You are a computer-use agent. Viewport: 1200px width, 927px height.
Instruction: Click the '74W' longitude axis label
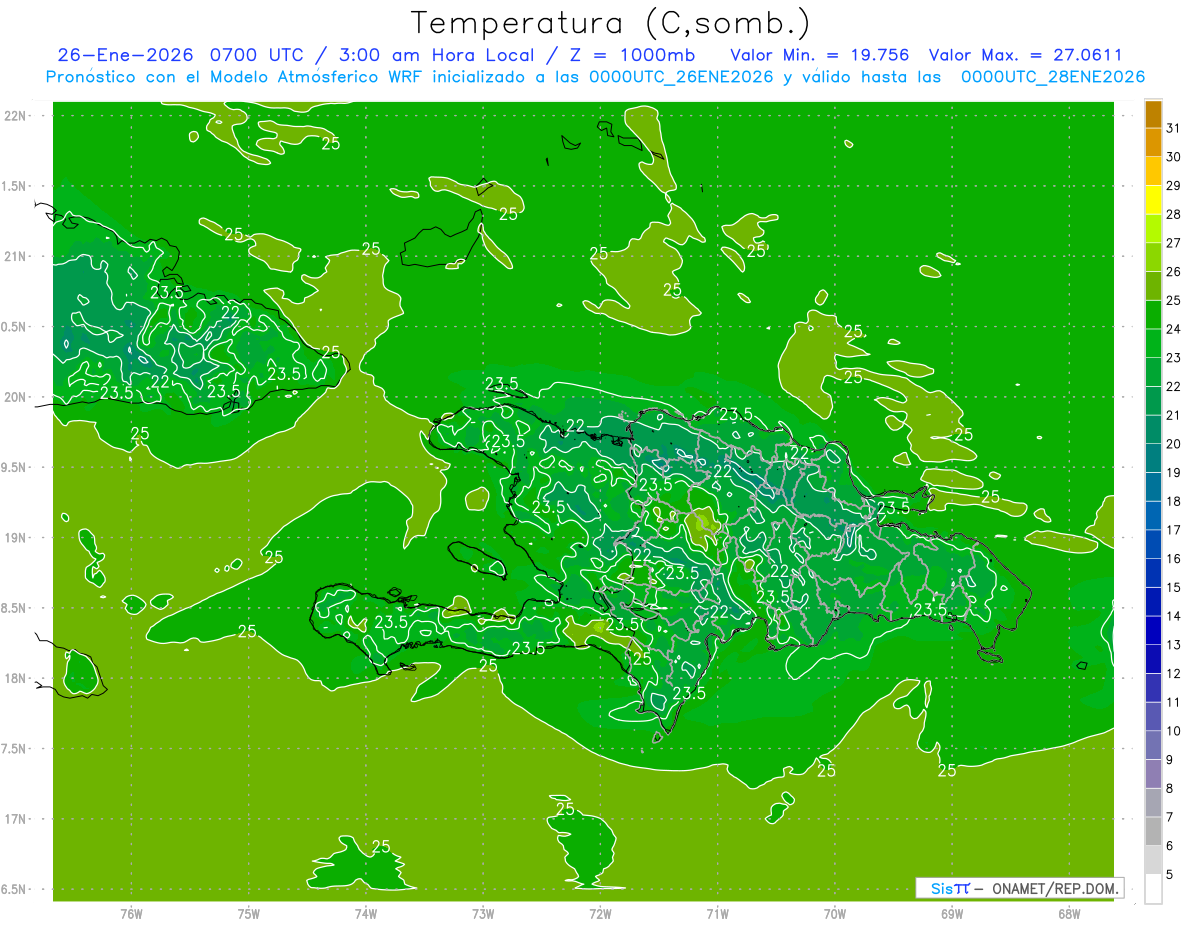pyautogui.click(x=366, y=914)
